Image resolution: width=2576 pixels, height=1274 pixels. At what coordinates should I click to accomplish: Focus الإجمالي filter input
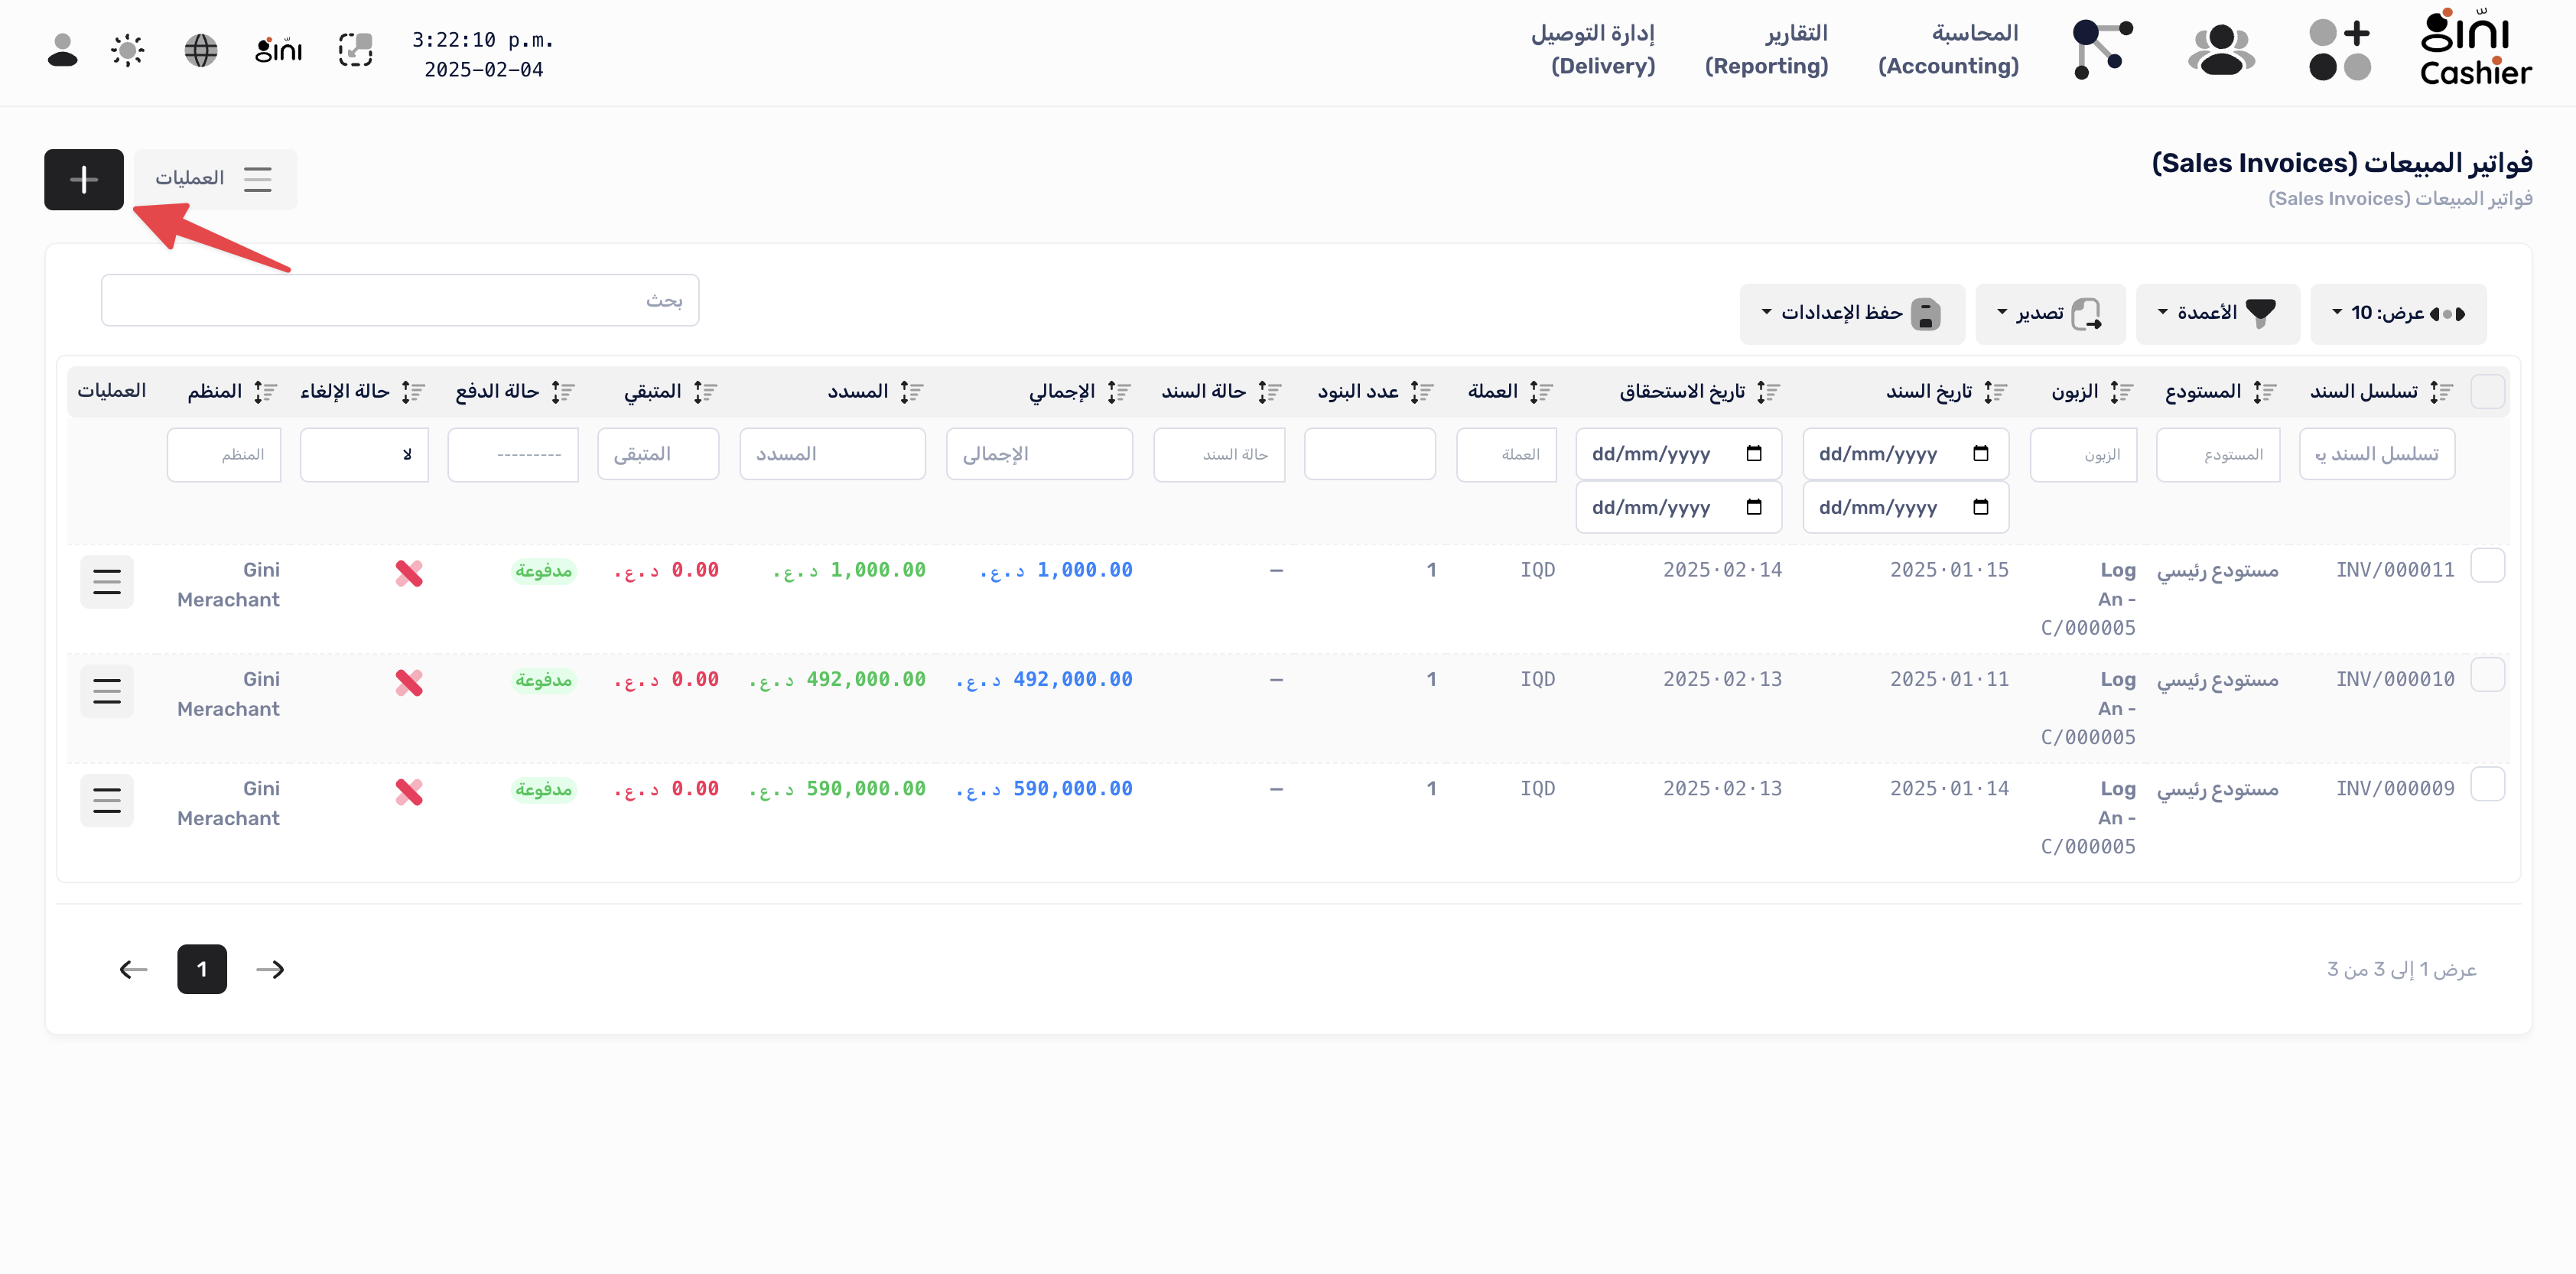1039,454
